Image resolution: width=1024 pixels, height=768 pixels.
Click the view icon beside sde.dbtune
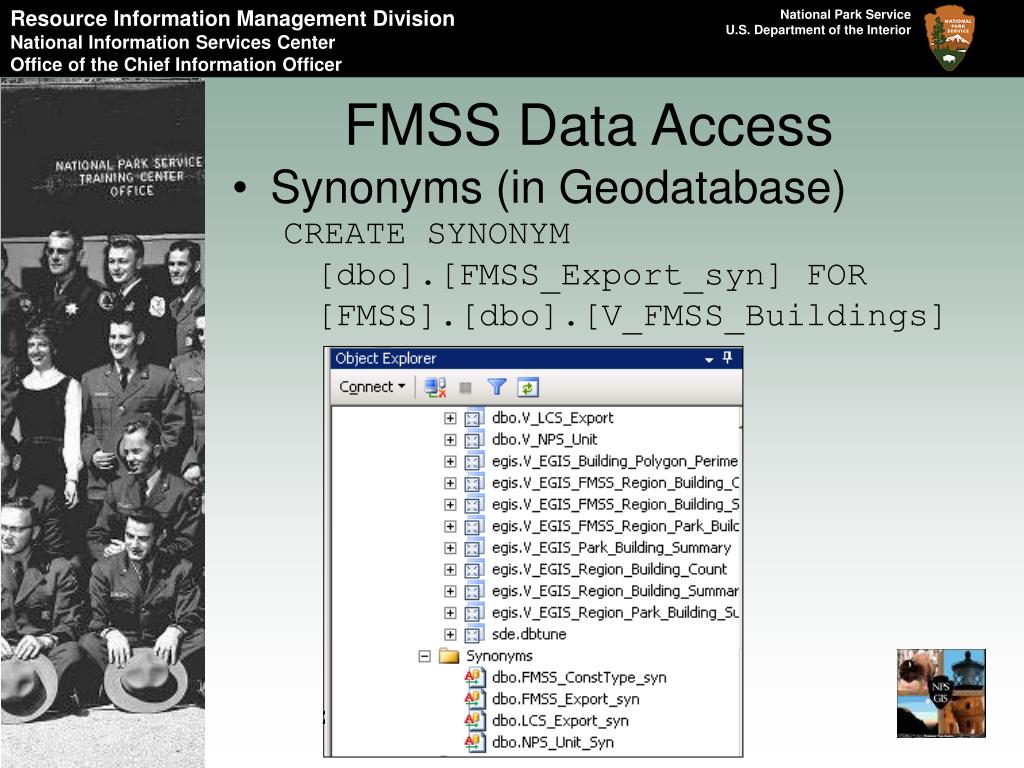click(x=473, y=634)
